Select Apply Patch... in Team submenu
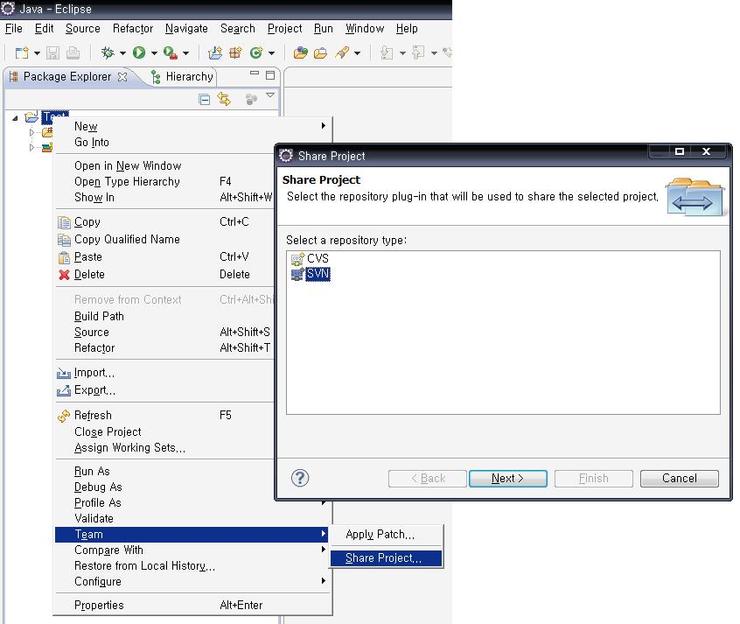 pos(386,534)
